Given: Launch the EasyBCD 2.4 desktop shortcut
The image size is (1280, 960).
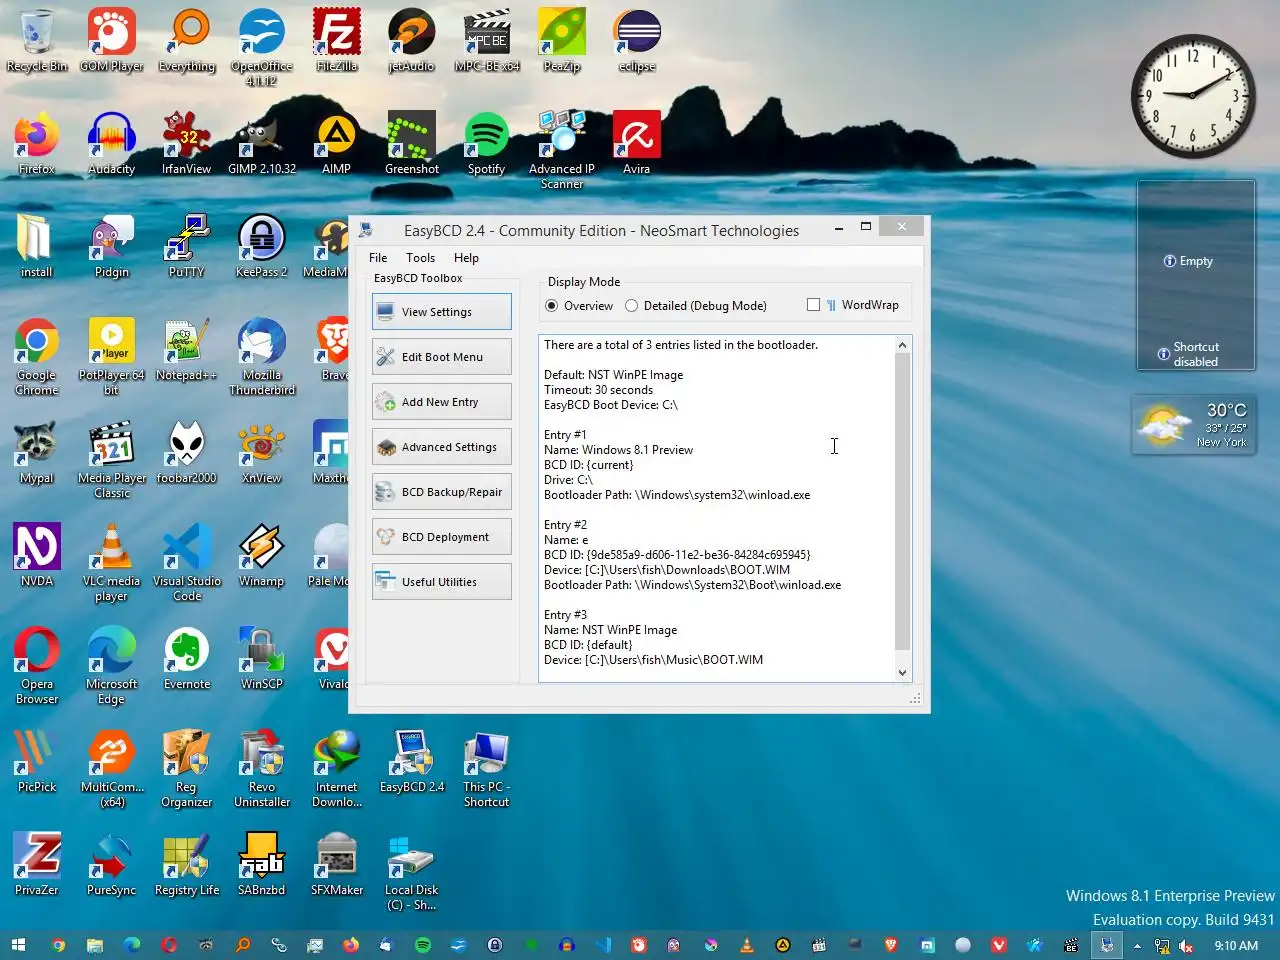Looking at the screenshot, I should tap(412, 763).
